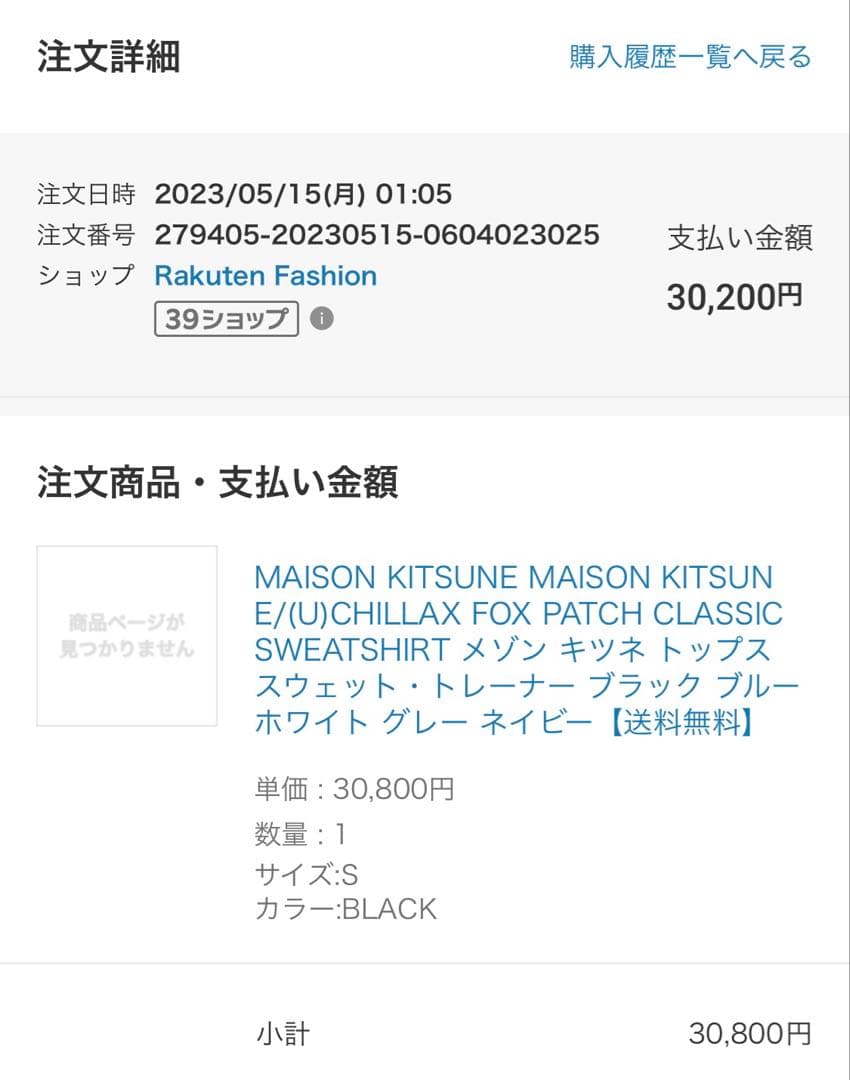Select the 数量 quantity value 1

pos(342,834)
